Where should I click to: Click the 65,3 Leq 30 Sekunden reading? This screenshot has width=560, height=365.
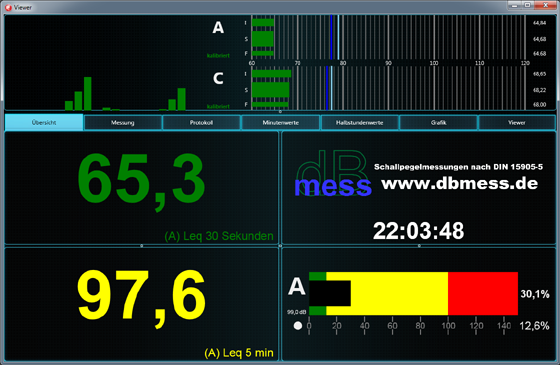pos(141,182)
